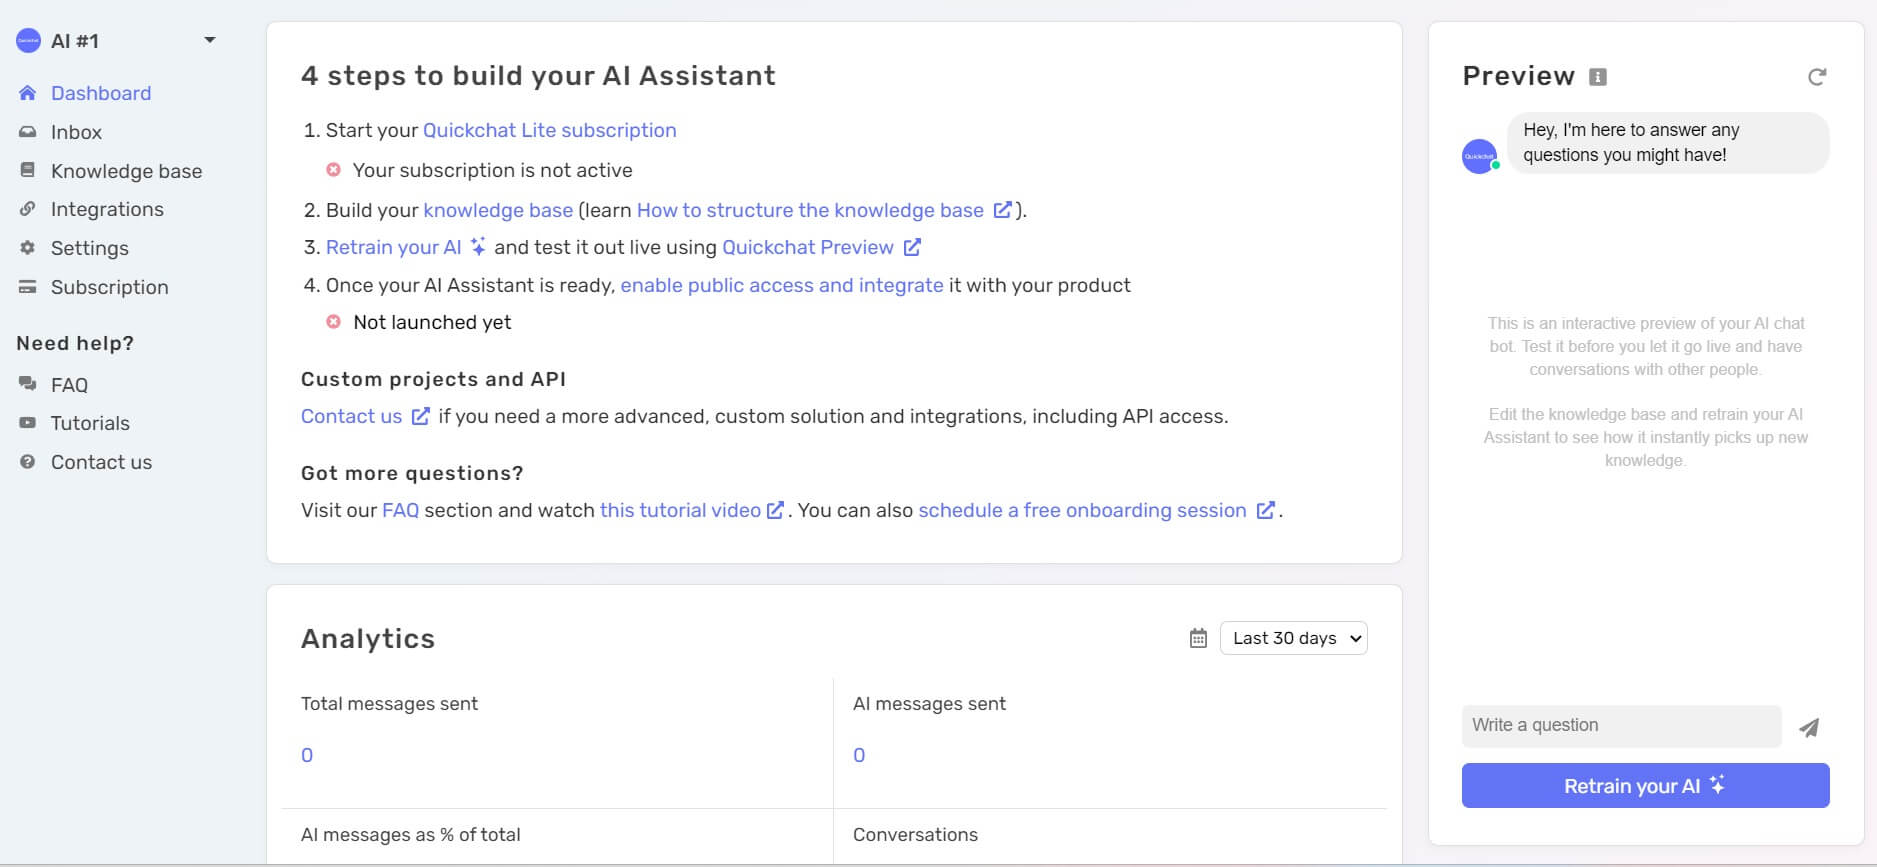Expand the AI #1 assistant selector arrow
This screenshot has height=867, width=1877.
coord(210,40)
